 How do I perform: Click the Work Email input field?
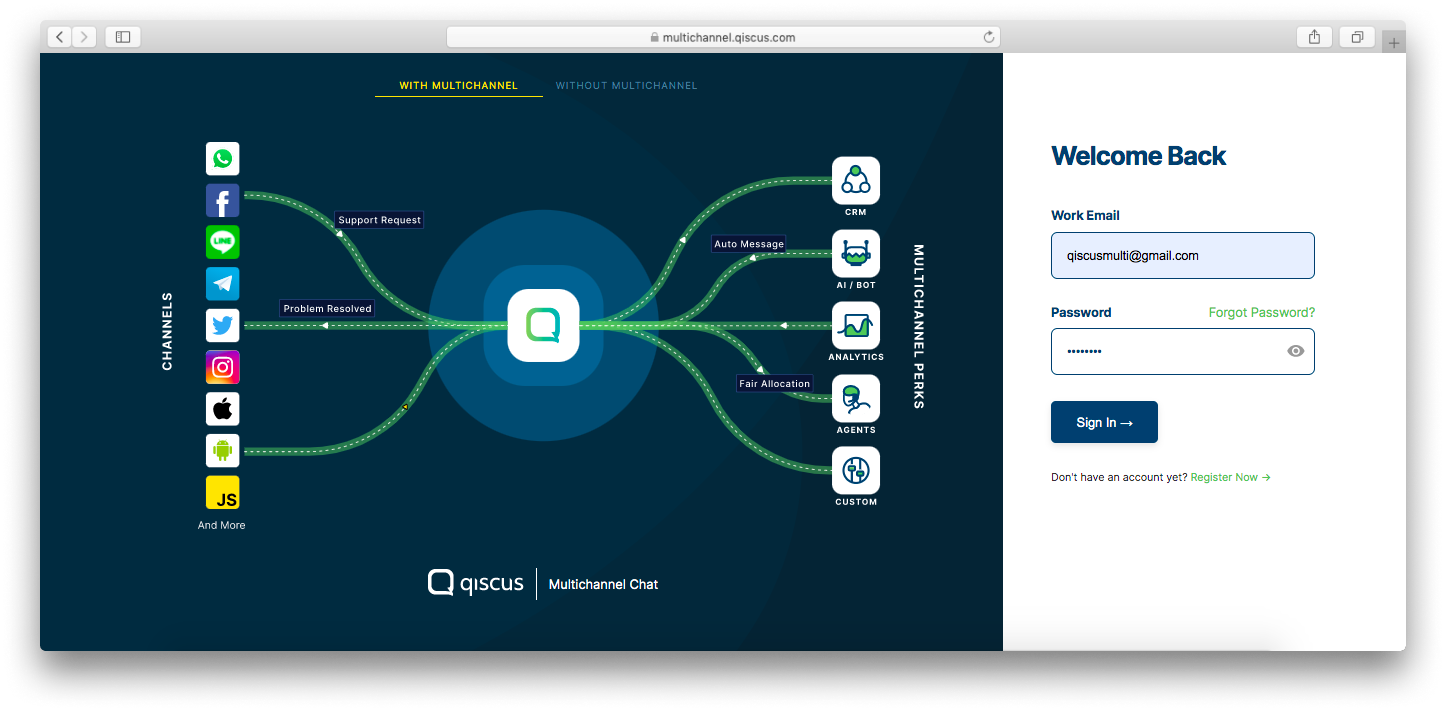(x=1182, y=255)
